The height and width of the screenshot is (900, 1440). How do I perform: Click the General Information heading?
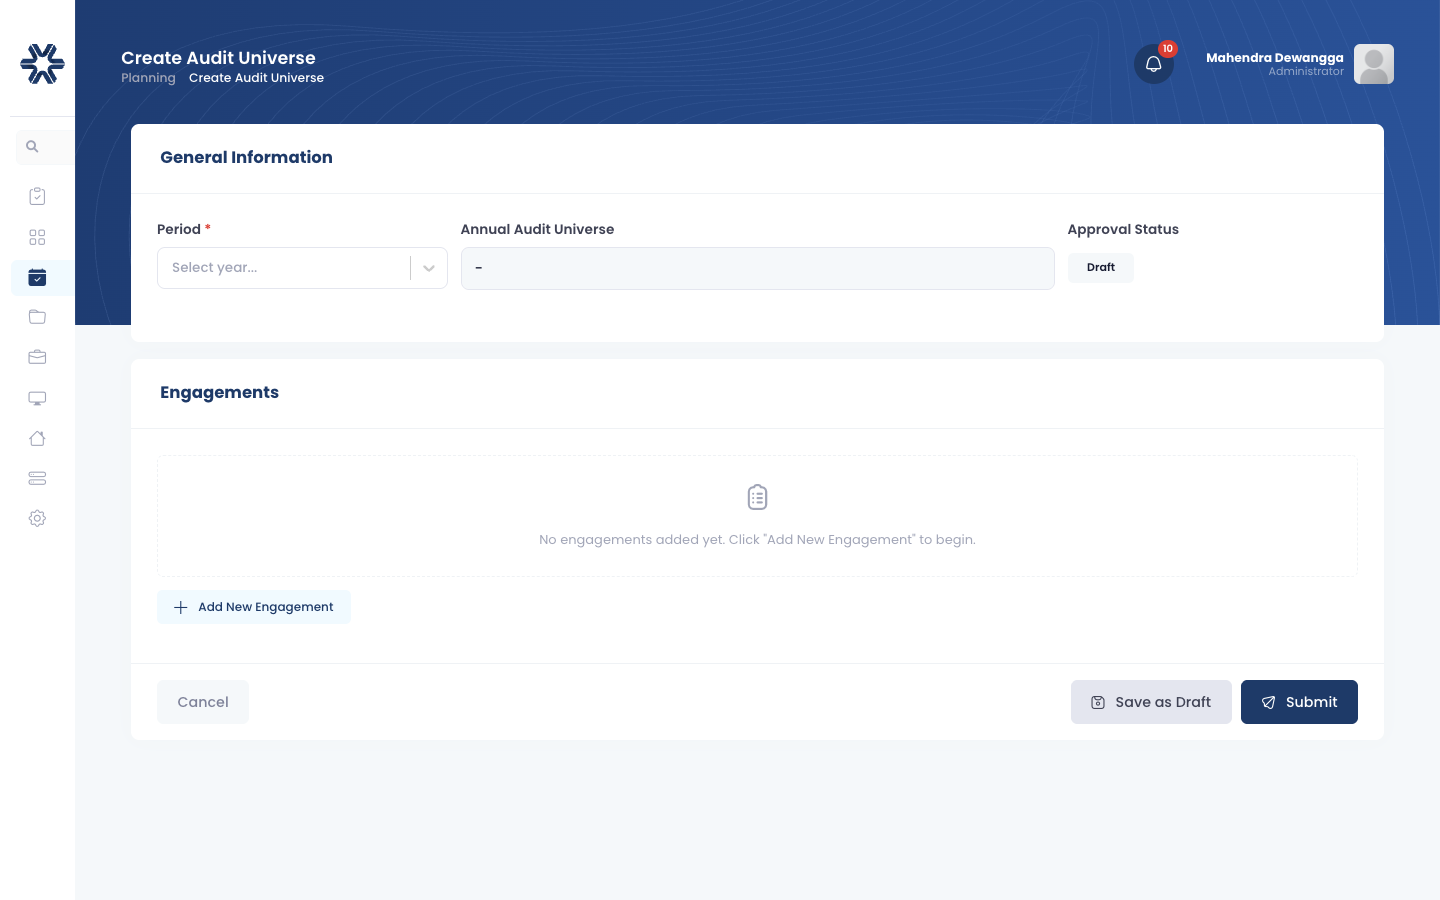point(246,157)
